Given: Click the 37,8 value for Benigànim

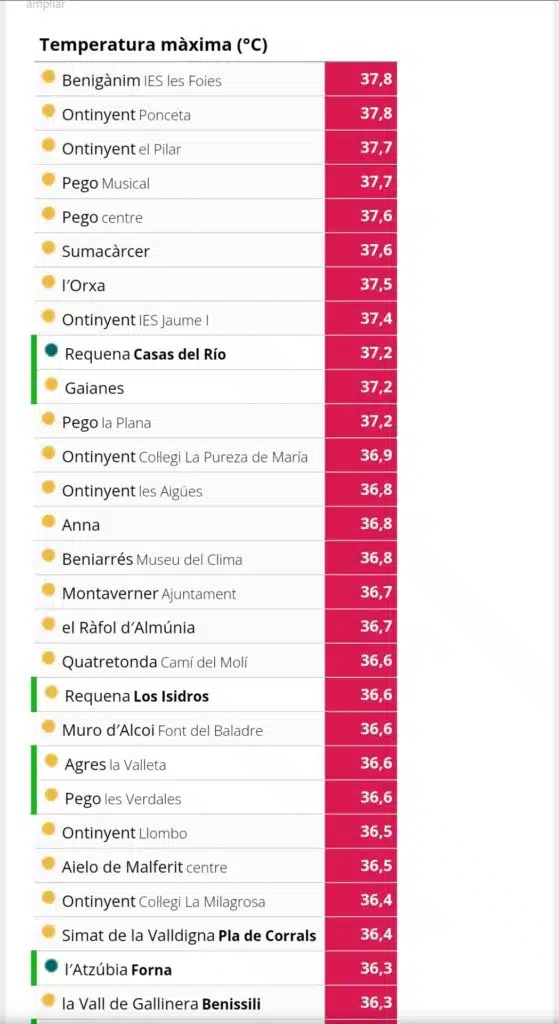Looking at the screenshot, I should pyautogui.click(x=376, y=80).
